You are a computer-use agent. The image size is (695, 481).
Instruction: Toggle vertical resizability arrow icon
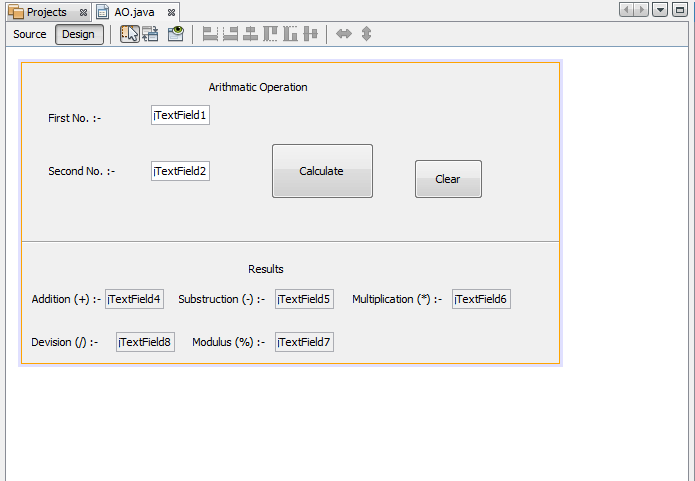click(x=366, y=34)
